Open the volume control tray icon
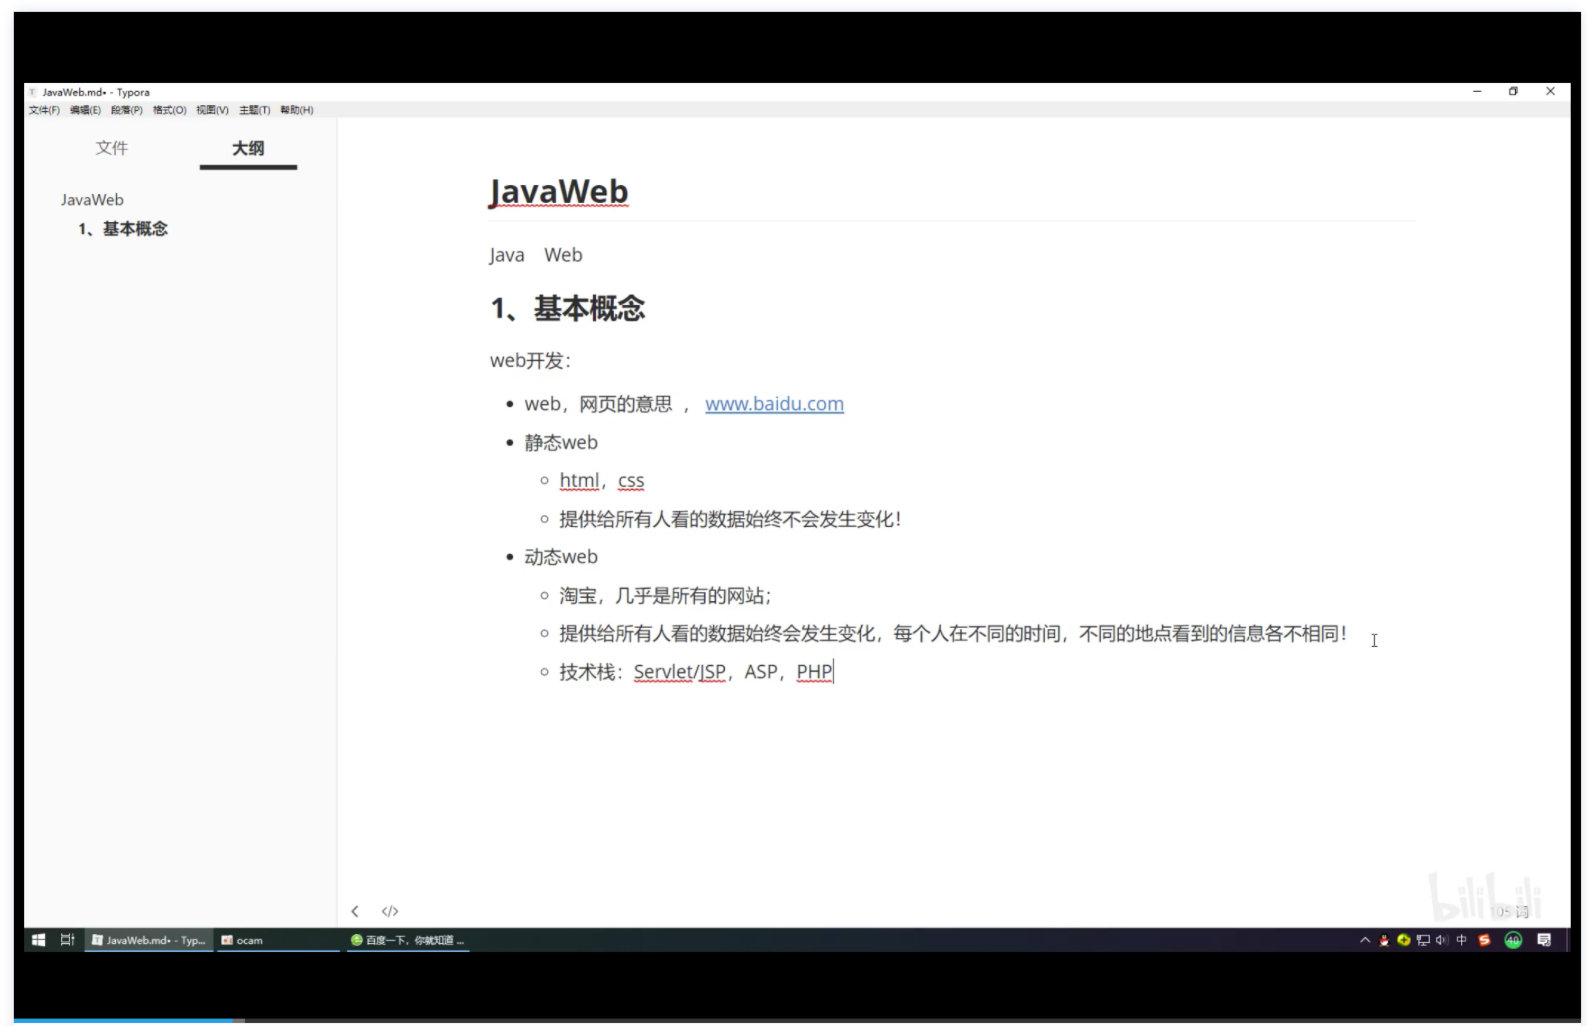 [1441, 940]
